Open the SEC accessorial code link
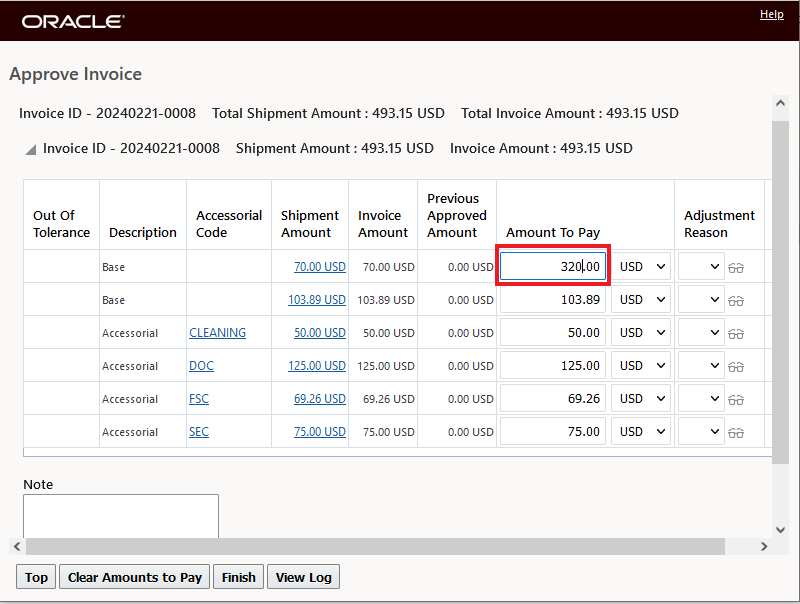The height and width of the screenshot is (604, 800). tap(199, 432)
